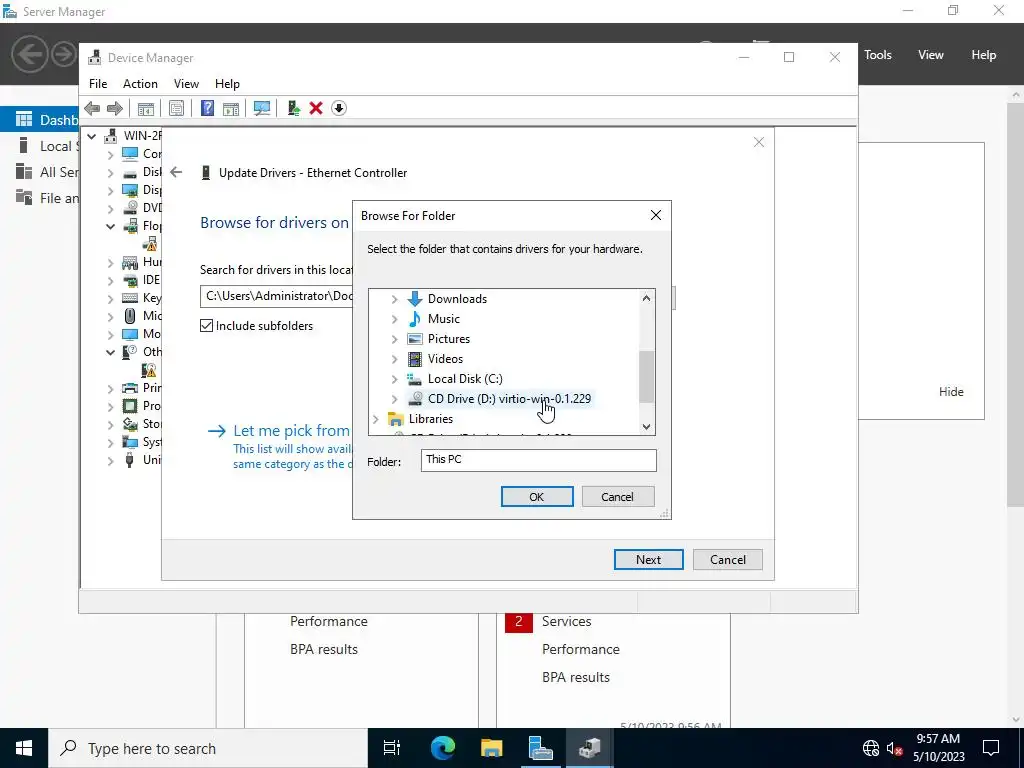Click Next in Update Drivers wizard
This screenshot has height=768, width=1024.
tap(648, 560)
